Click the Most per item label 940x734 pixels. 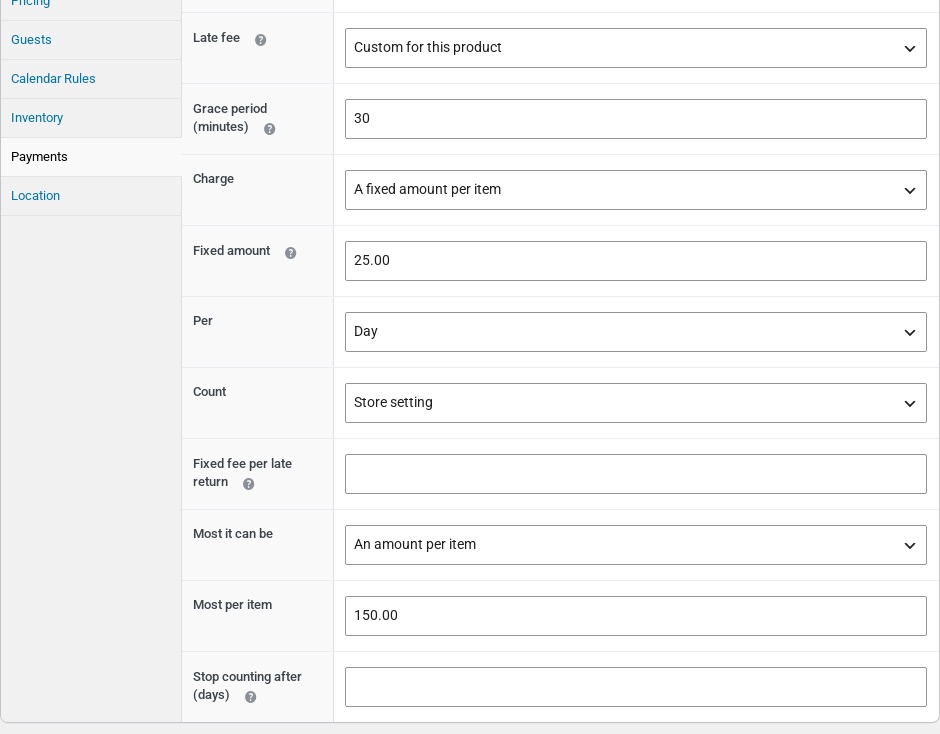pos(233,605)
